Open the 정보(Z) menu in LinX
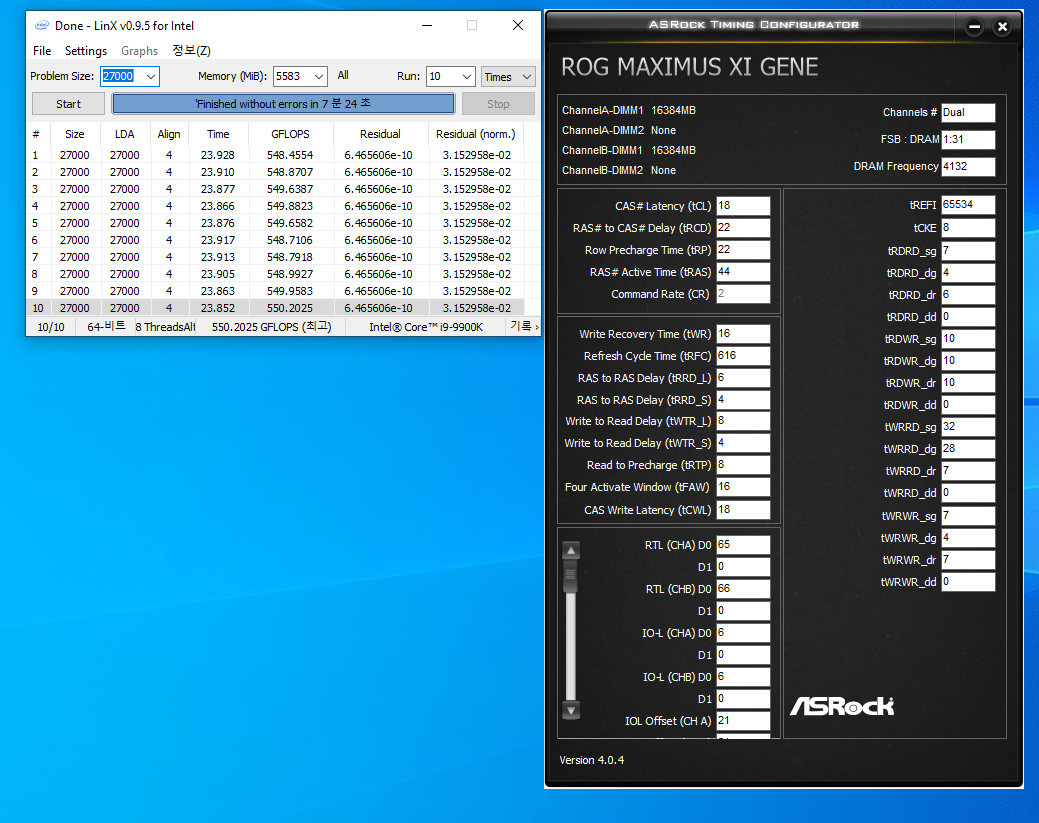This screenshot has width=1039, height=823. pyautogui.click(x=191, y=51)
